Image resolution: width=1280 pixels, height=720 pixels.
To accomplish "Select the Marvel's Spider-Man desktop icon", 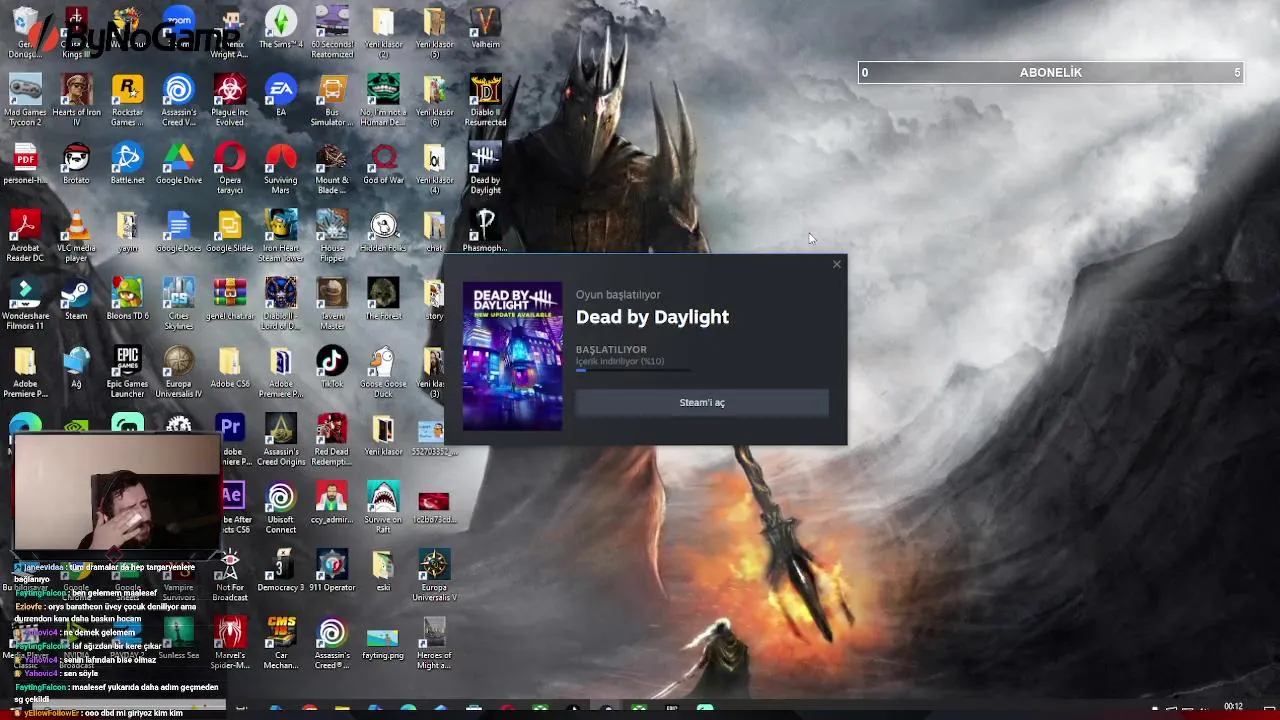I will tap(230, 645).
